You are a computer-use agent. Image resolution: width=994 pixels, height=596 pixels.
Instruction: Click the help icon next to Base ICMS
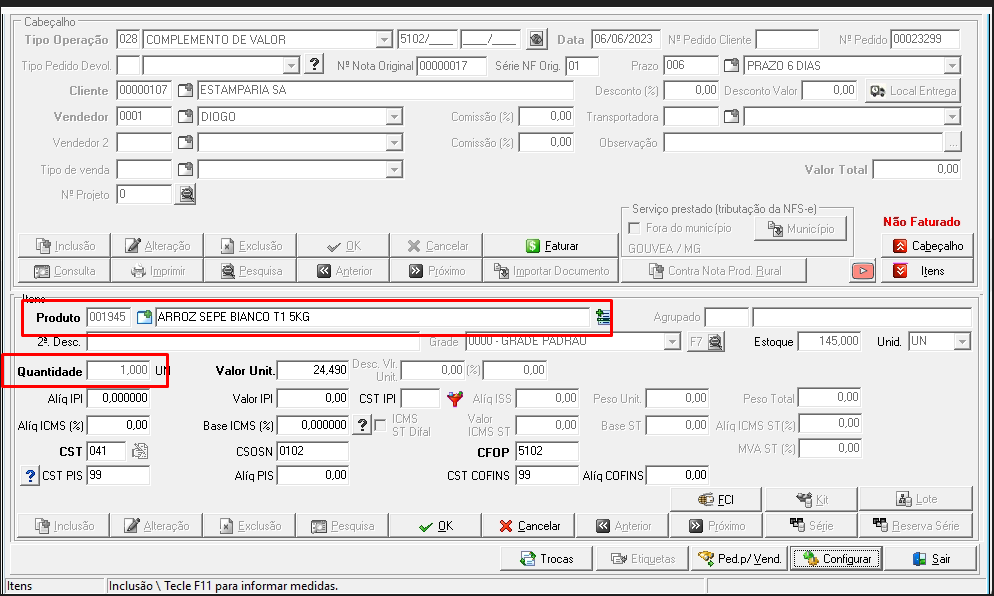pyautogui.click(x=361, y=425)
